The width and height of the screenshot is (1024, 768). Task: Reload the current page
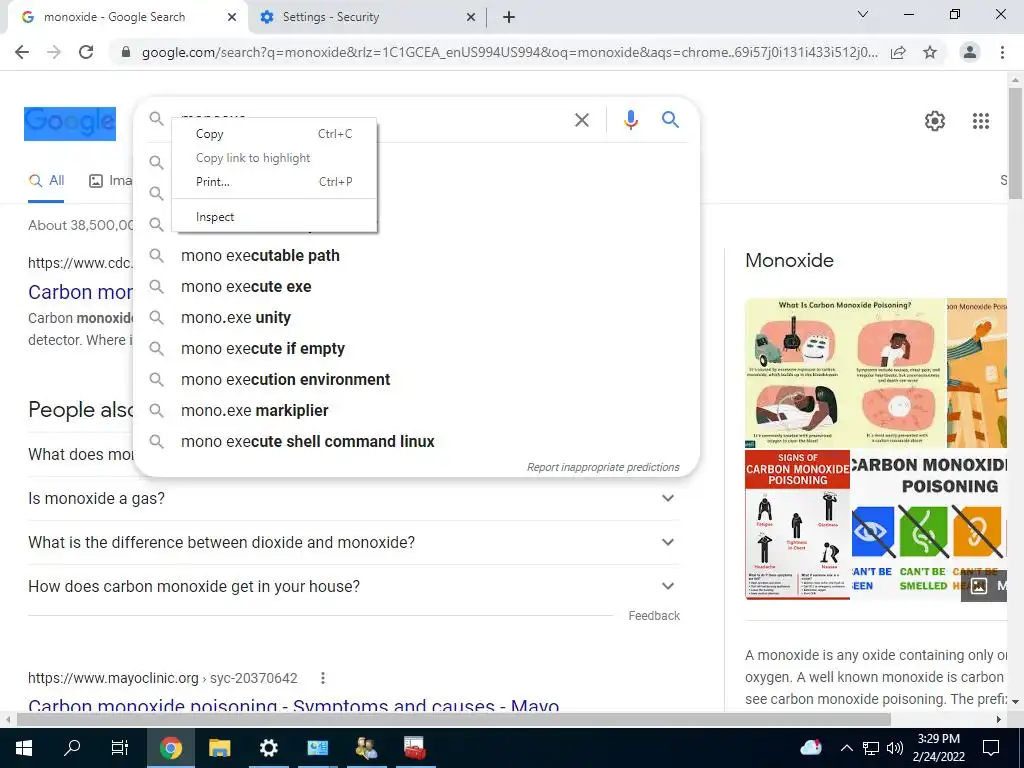(86, 52)
